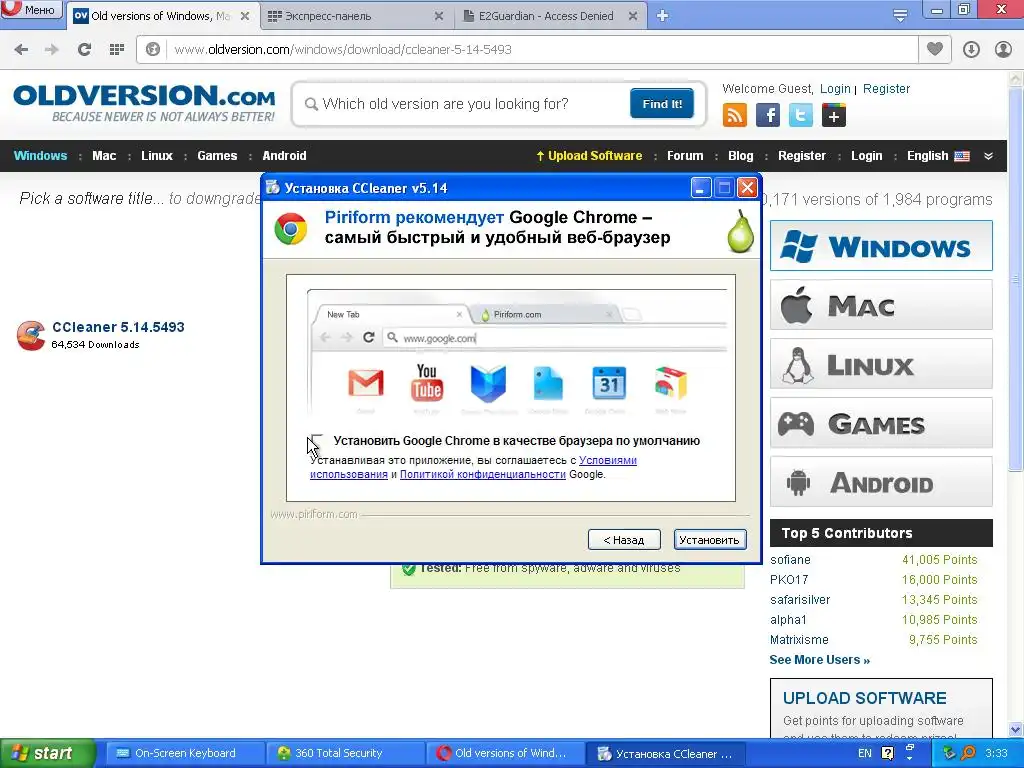Select Games in the site nav bar

(x=217, y=155)
